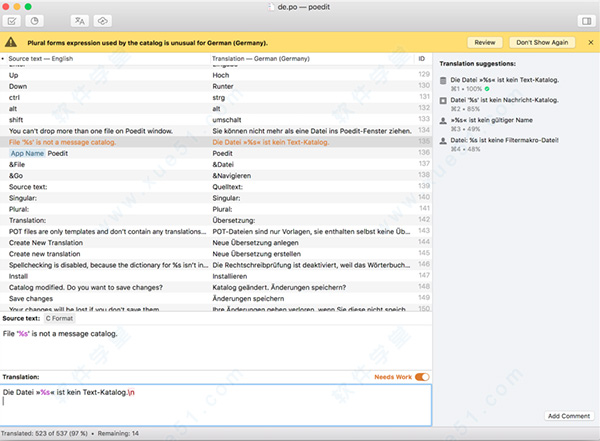Click the Add Comment button
600x441 pixels.
pyautogui.click(x=569, y=416)
